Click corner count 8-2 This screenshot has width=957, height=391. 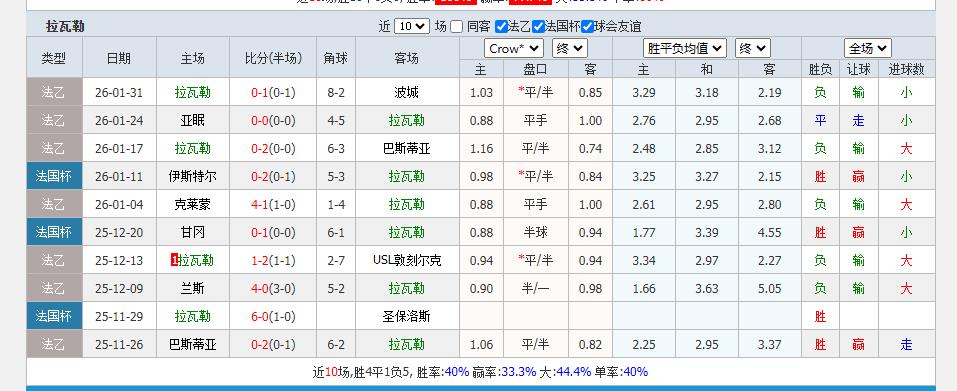(x=336, y=93)
